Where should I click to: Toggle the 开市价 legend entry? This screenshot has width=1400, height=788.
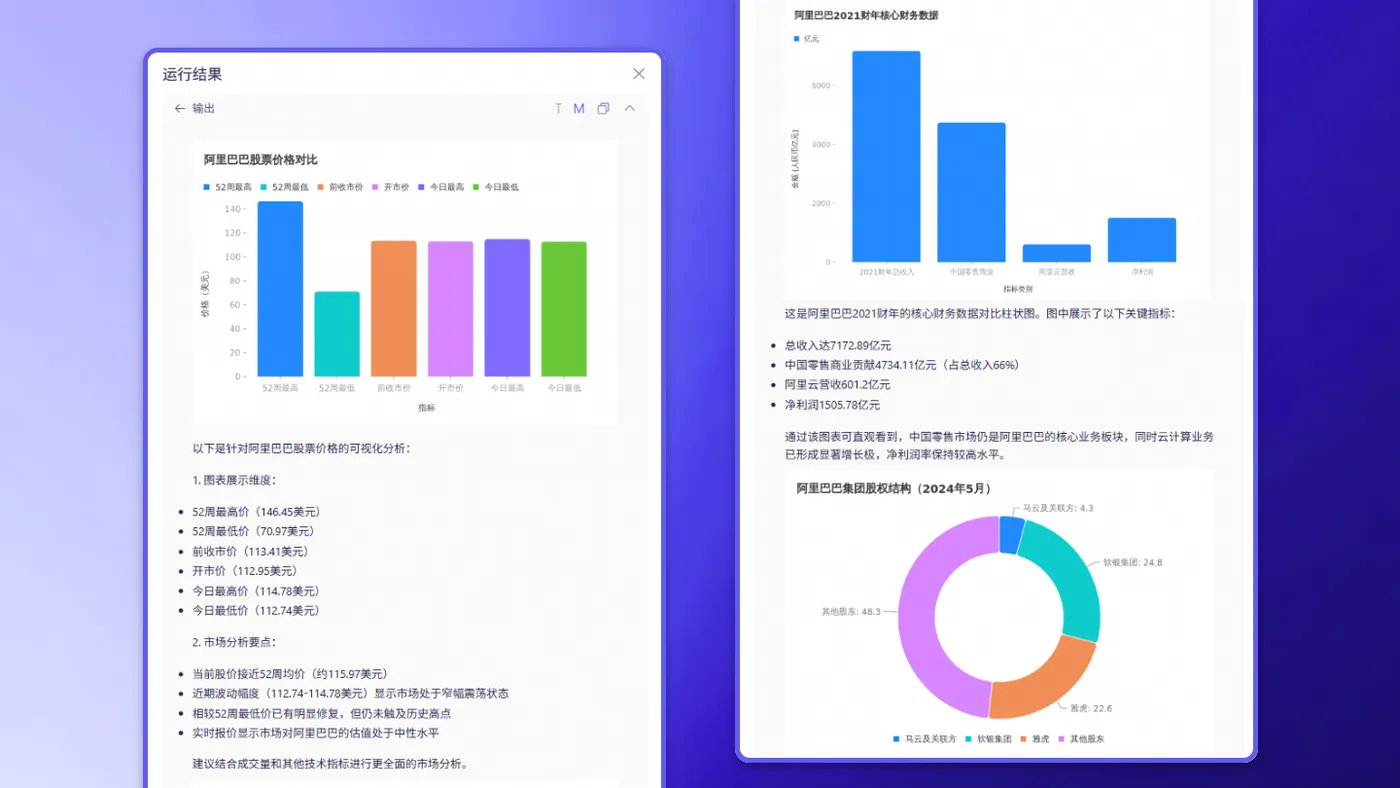point(392,187)
